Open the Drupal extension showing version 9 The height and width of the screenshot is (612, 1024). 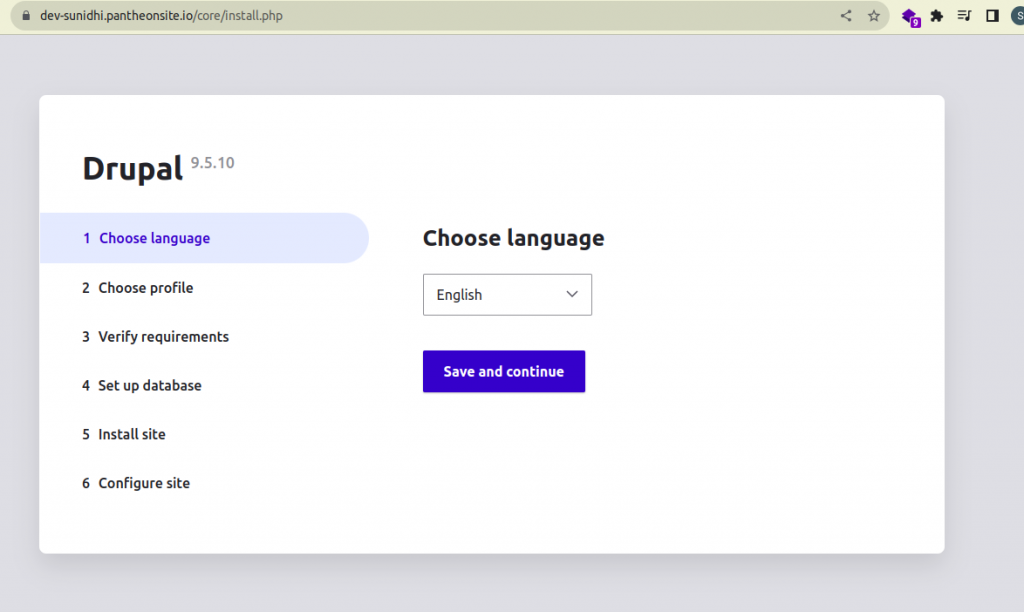tap(910, 16)
